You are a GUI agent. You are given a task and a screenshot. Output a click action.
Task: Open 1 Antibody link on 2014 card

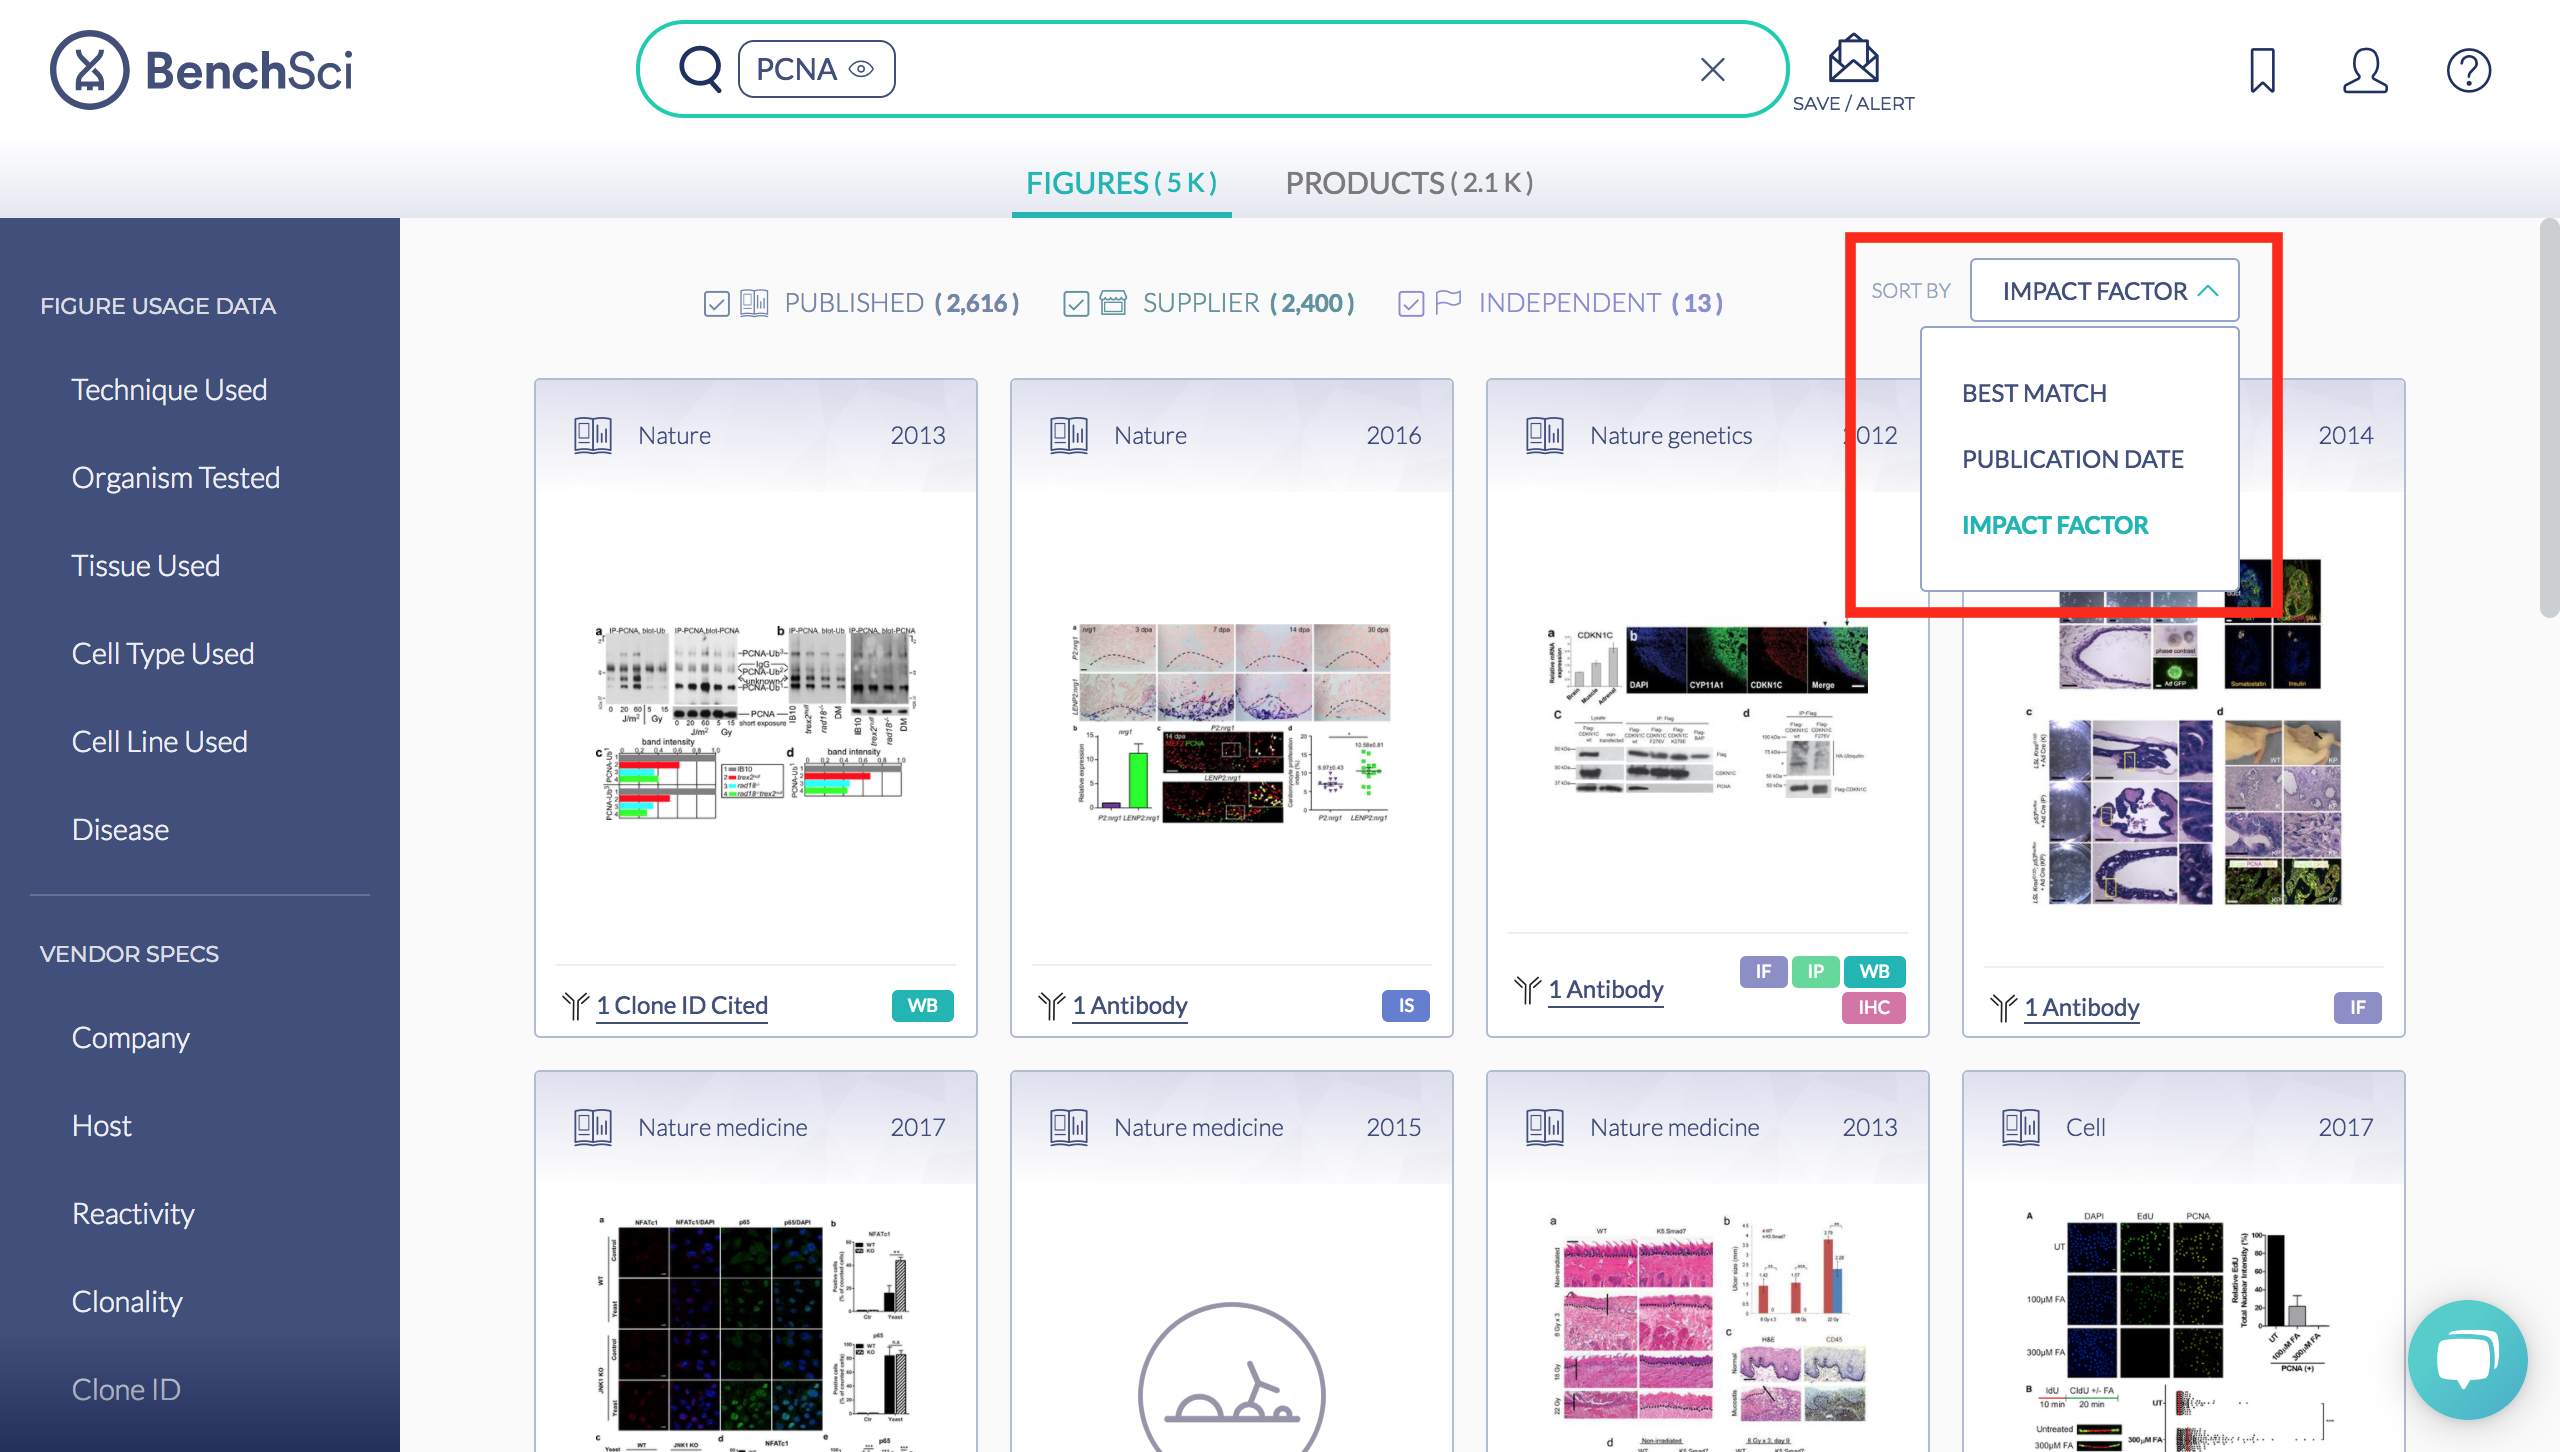pyautogui.click(x=2082, y=1007)
